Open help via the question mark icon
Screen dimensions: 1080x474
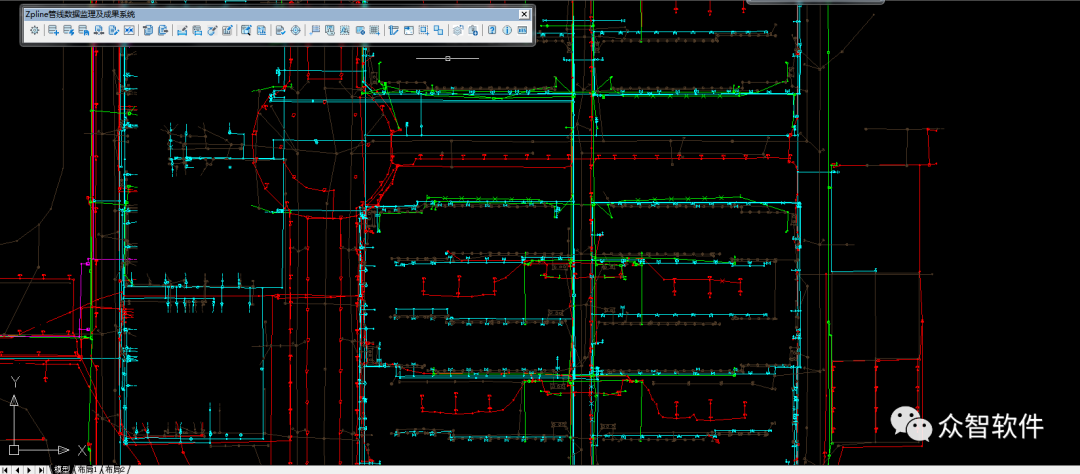coord(492,30)
